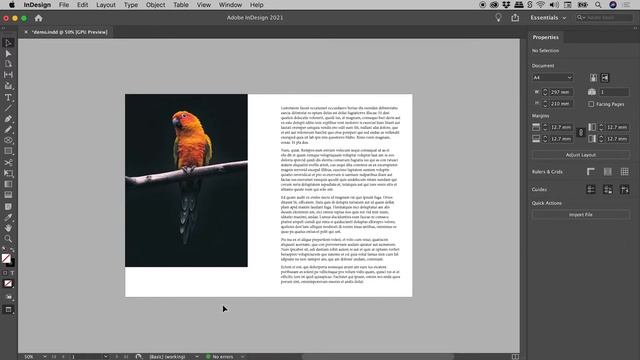Select the Hand tool
The height and width of the screenshot is (360, 640).
8,228
